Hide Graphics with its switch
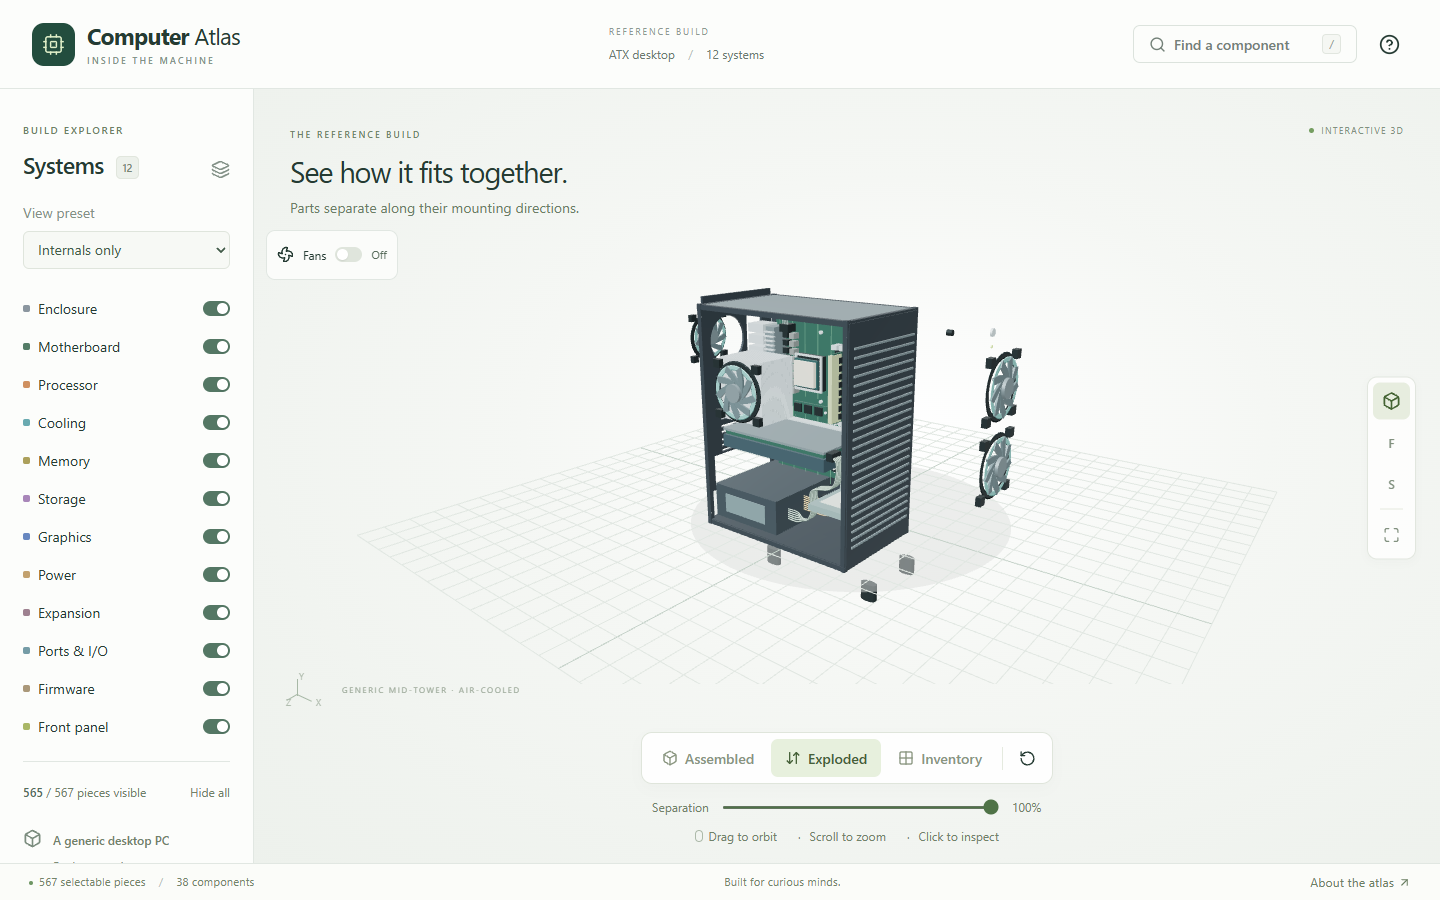Viewport: 1440px width, 900px height. pos(216,537)
